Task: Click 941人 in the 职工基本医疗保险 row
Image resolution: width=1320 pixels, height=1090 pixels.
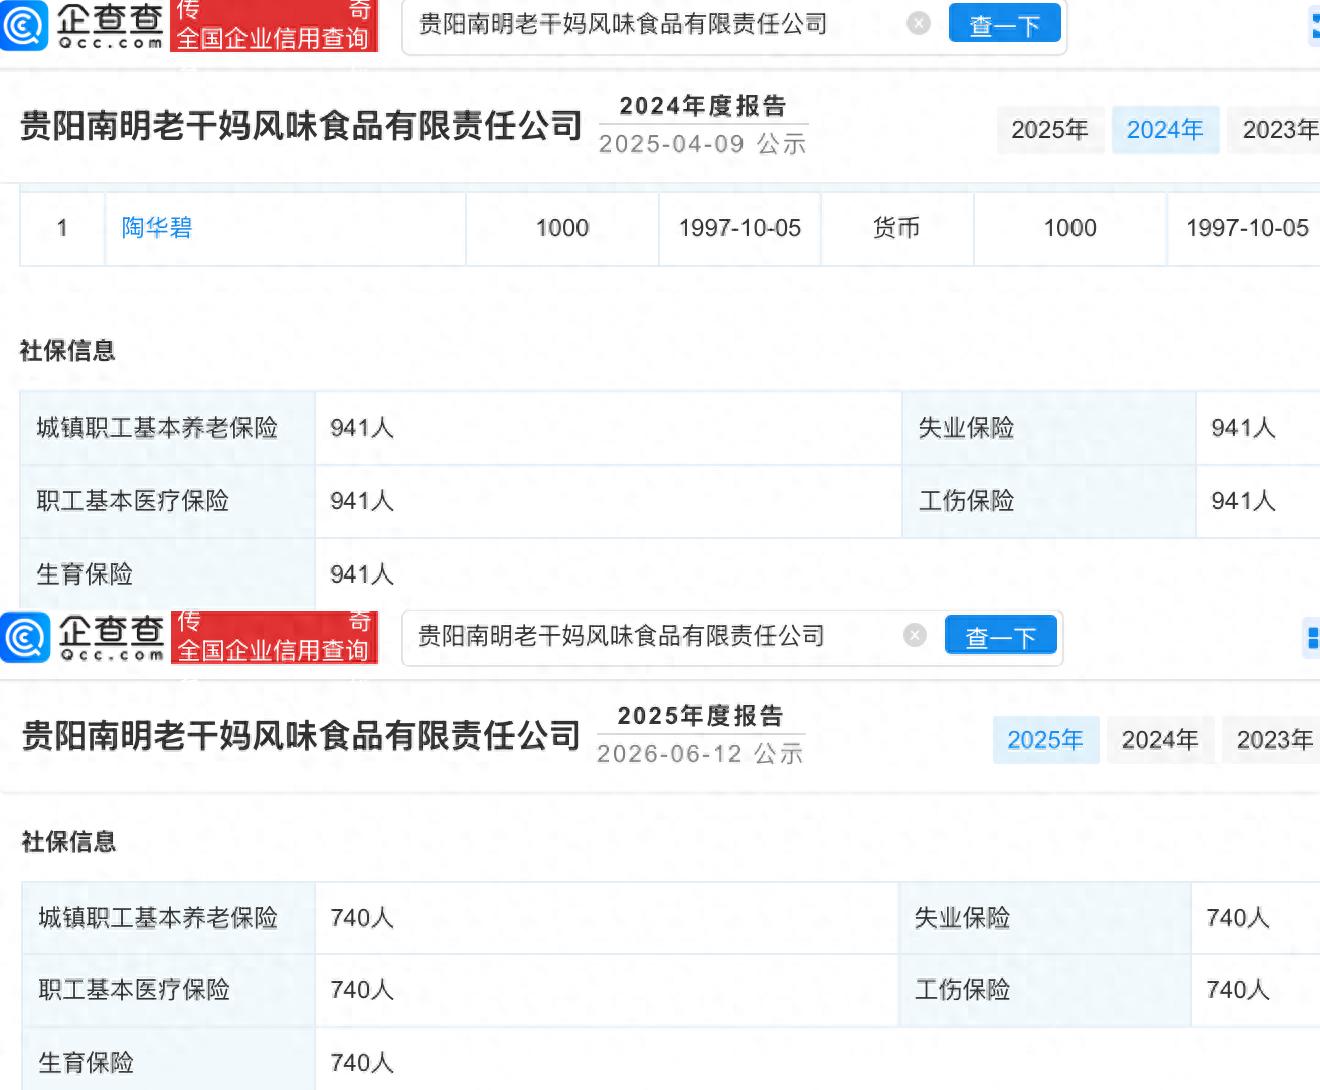Action: point(362,501)
